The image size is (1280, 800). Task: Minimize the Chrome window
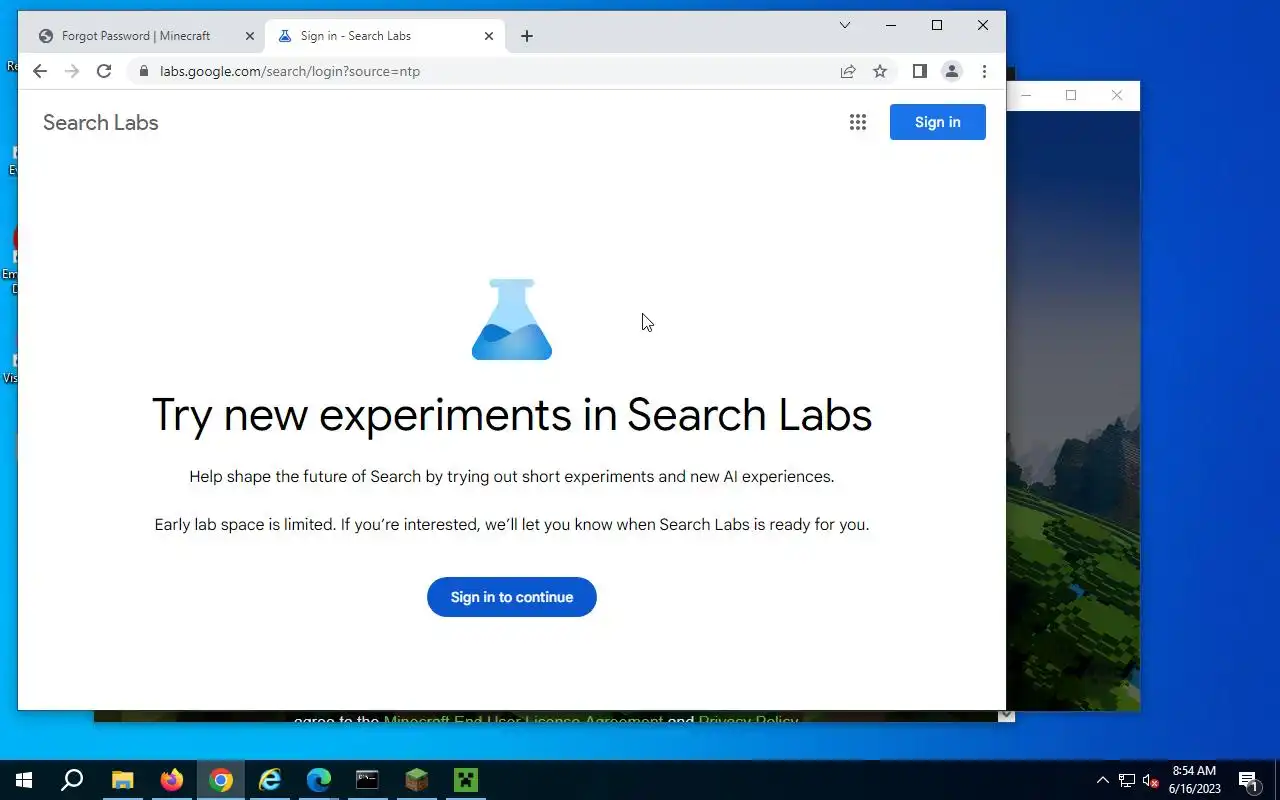[x=891, y=25]
